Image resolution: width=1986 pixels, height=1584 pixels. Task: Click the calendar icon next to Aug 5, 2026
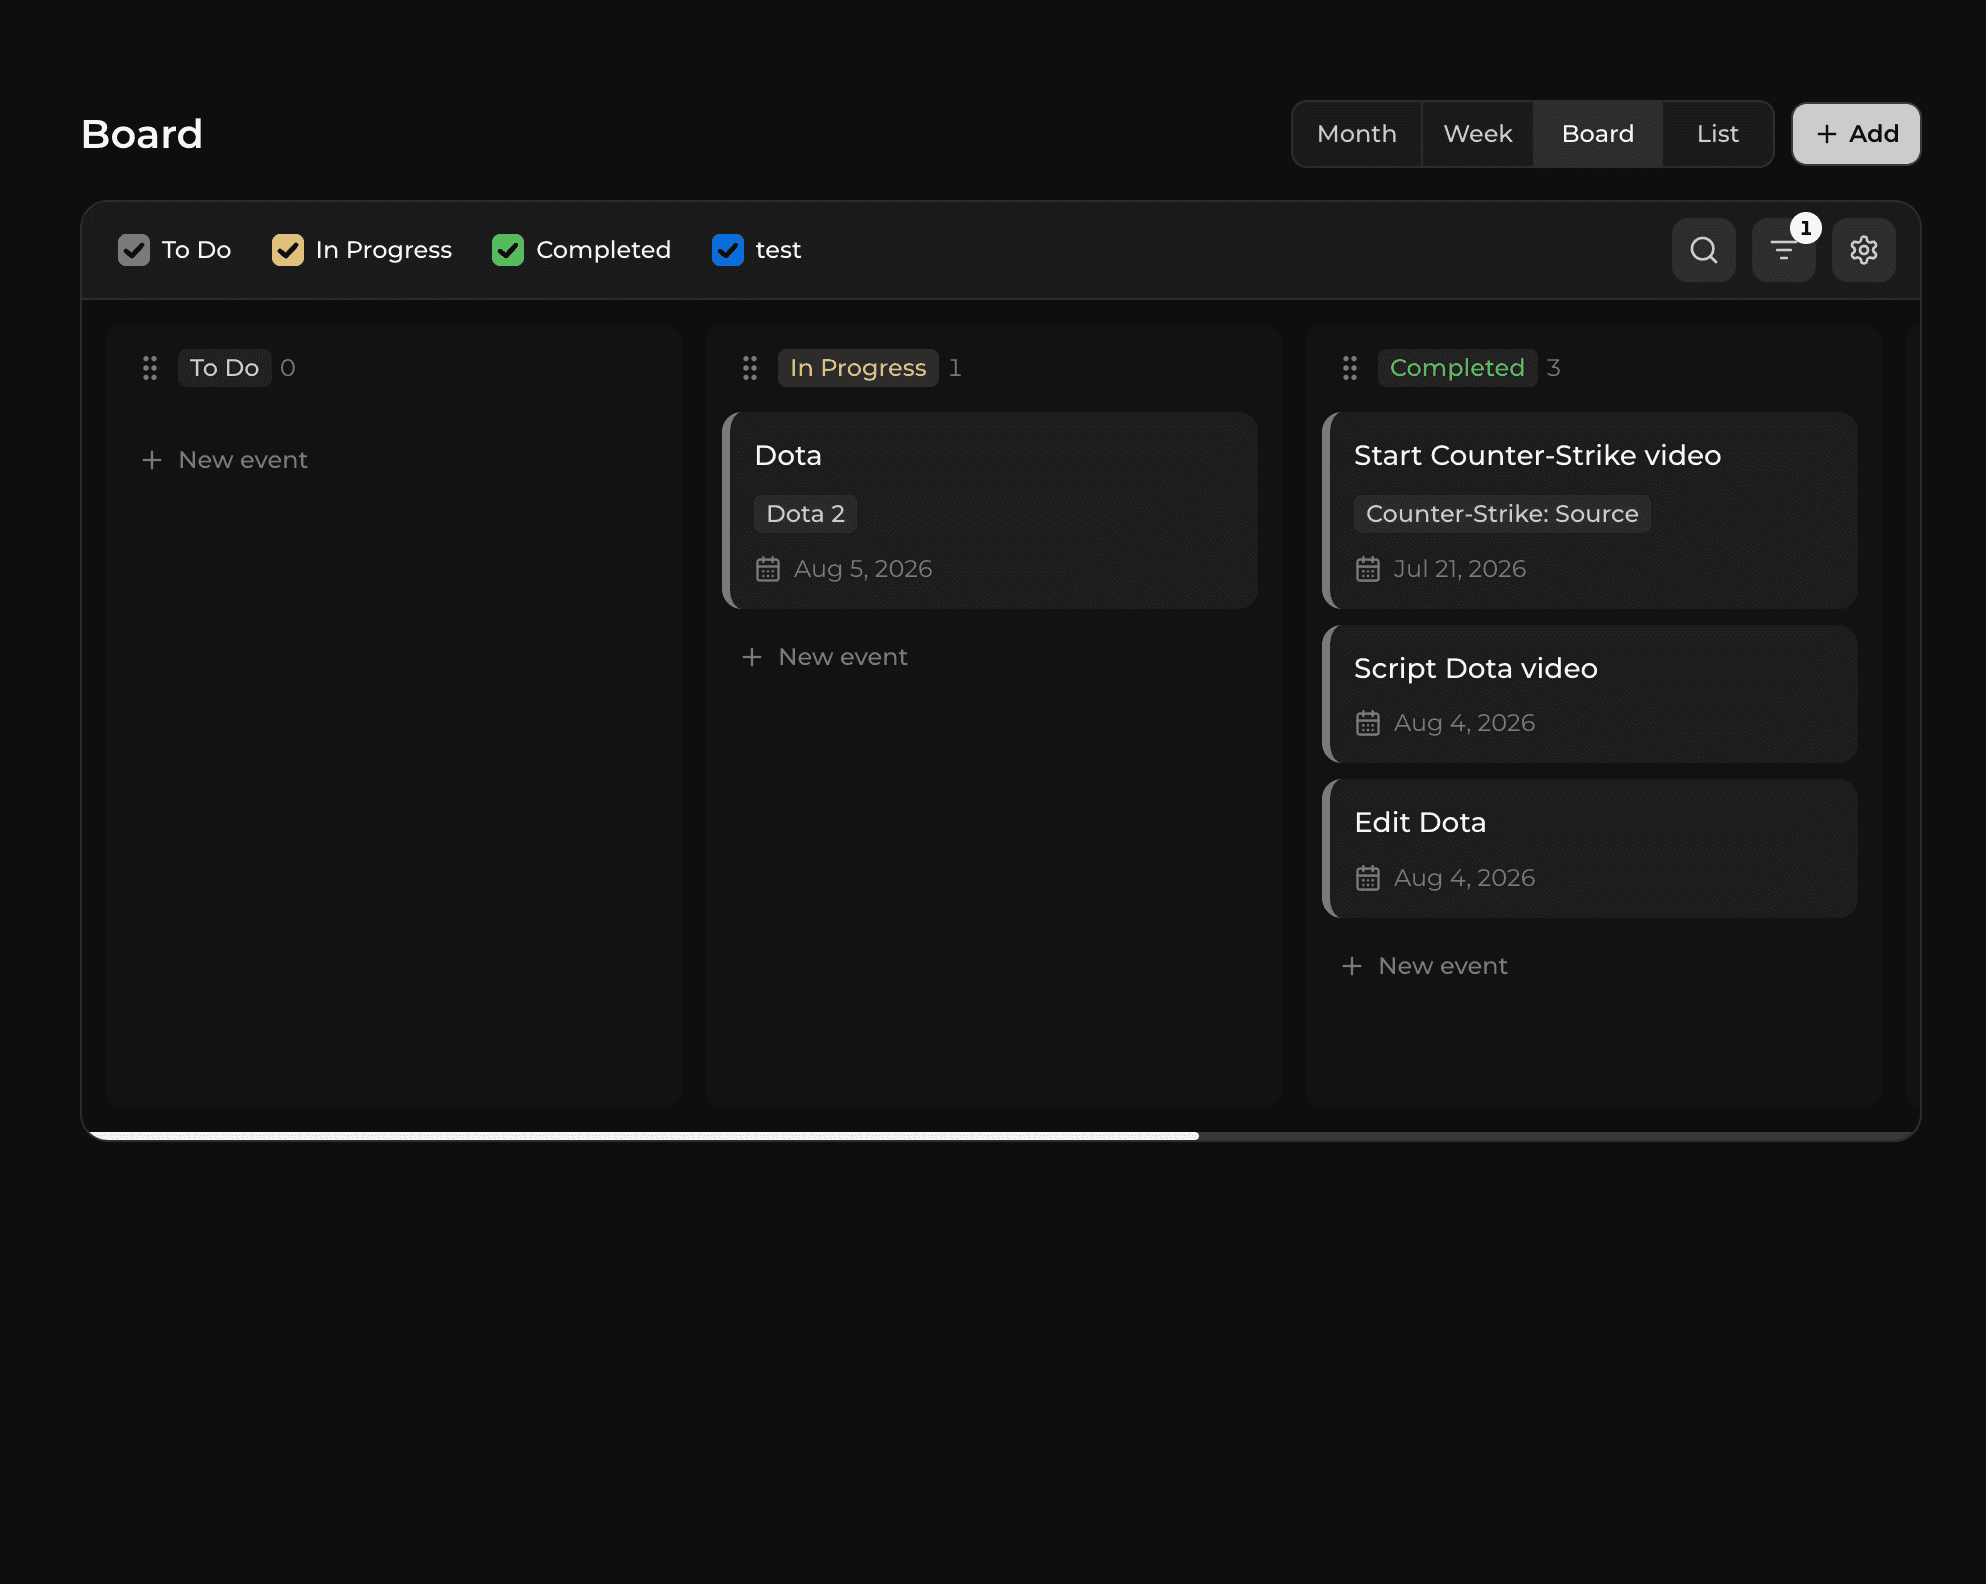(x=768, y=569)
